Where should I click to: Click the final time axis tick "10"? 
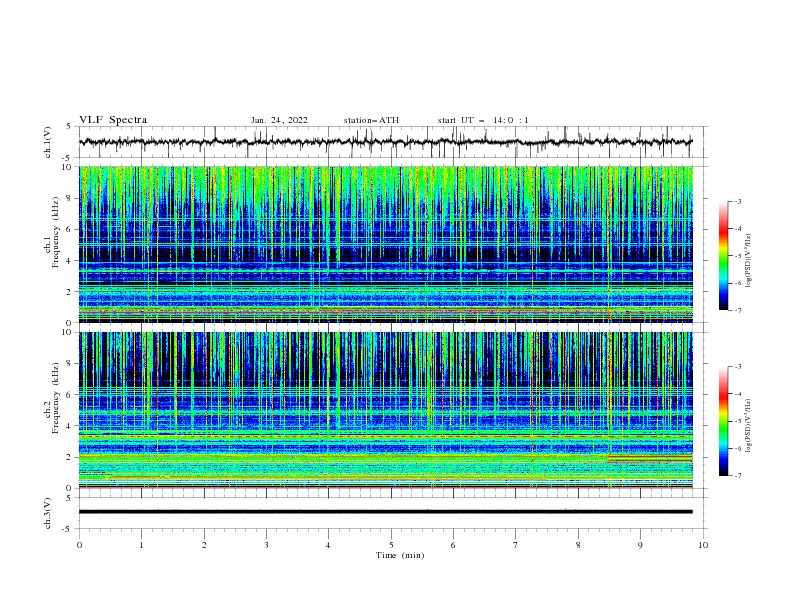pos(703,545)
